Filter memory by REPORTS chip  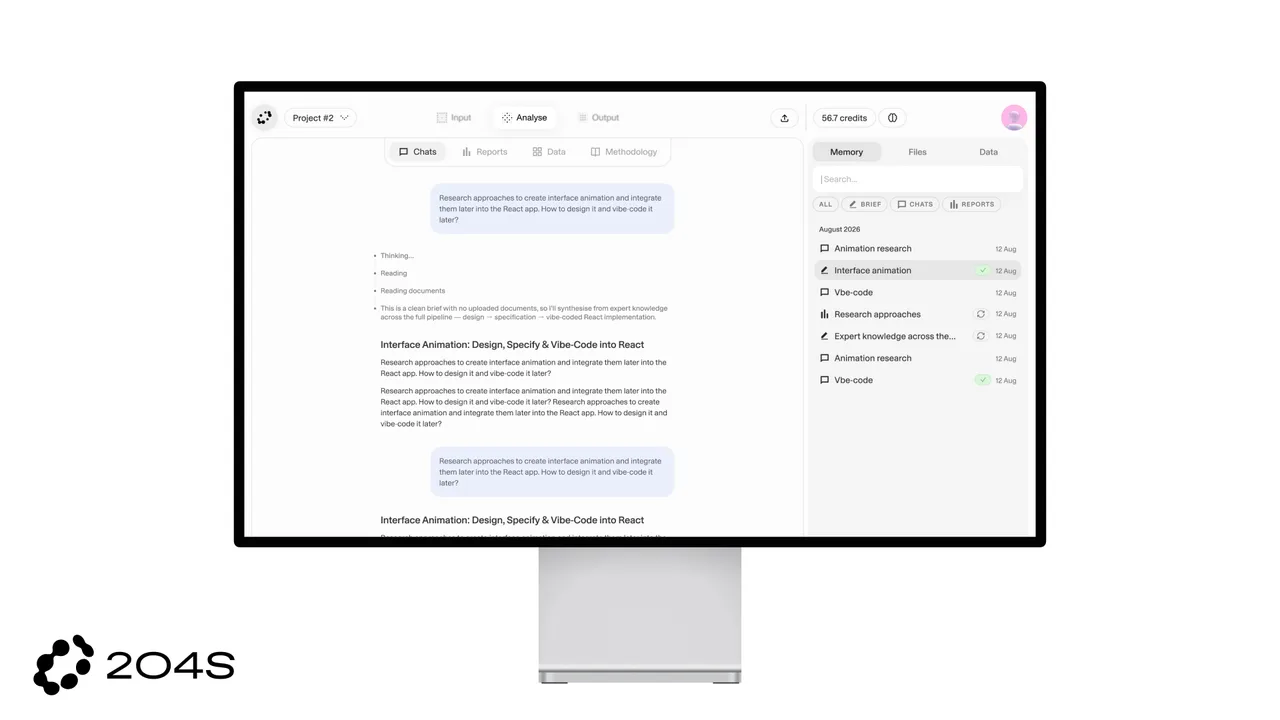click(x=972, y=204)
